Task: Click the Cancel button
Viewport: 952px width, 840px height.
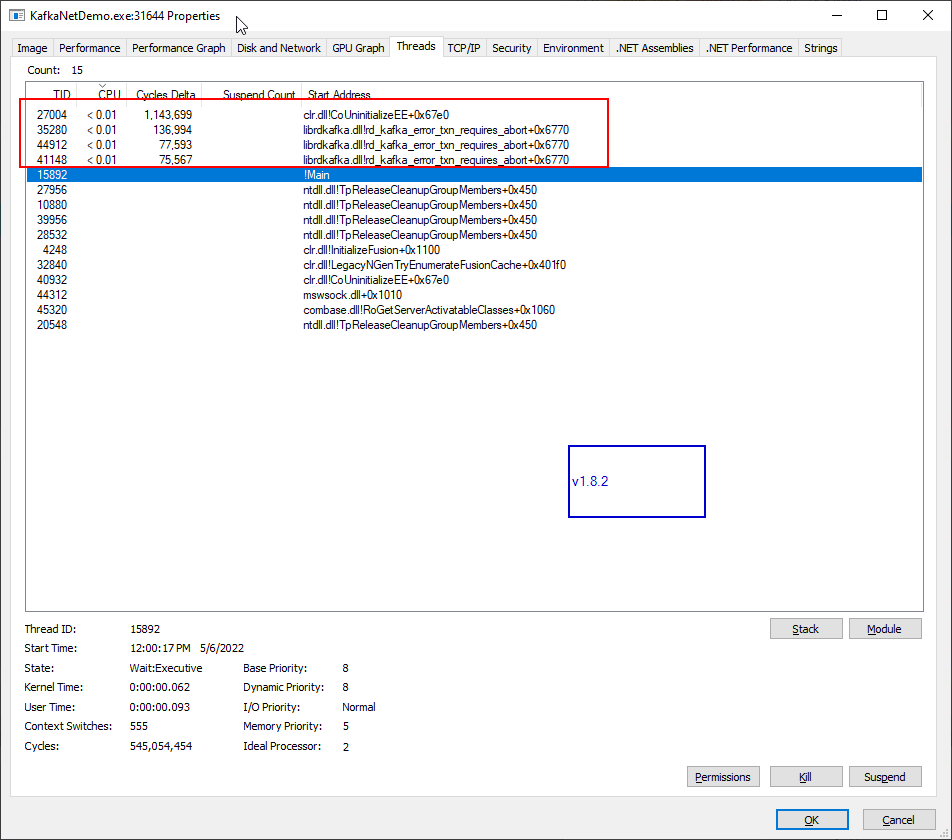Action: click(898, 820)
